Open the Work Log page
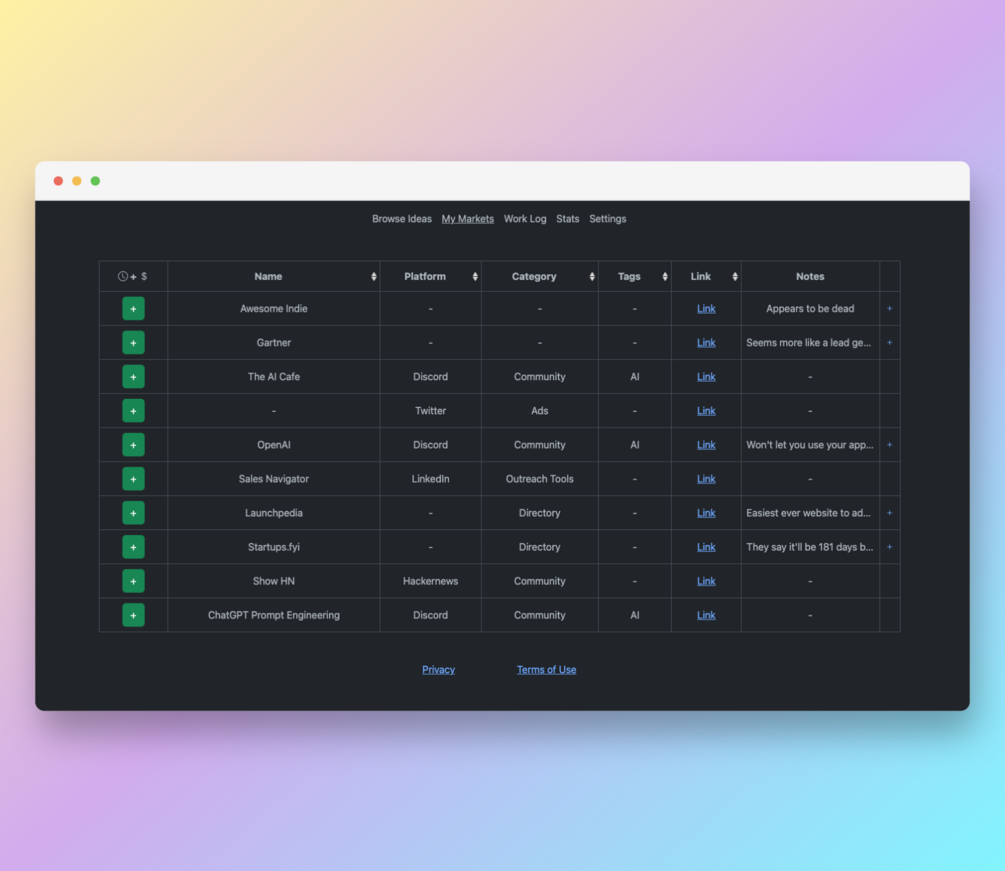1005x871 pixels. [525, 219]
